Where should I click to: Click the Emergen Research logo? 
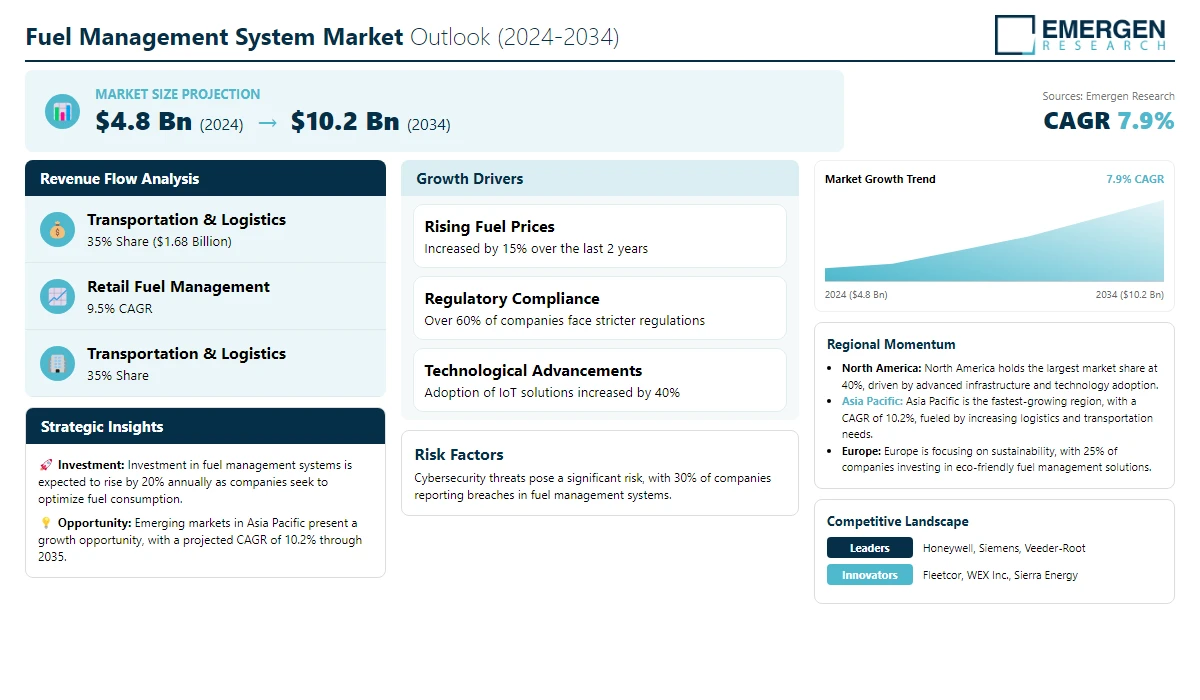(1080, 34)
